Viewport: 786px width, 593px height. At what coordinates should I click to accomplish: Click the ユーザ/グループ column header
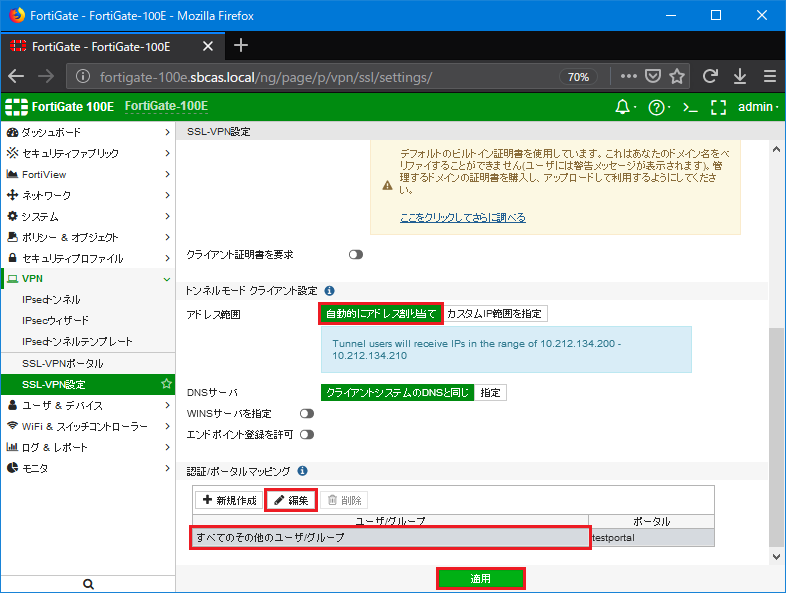click(390, 521)
